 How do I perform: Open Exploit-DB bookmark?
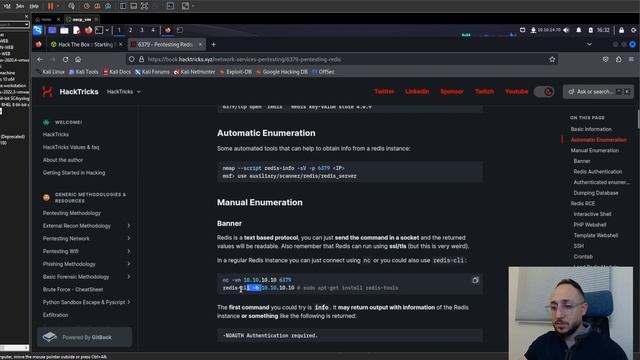[x=236, y=72]
